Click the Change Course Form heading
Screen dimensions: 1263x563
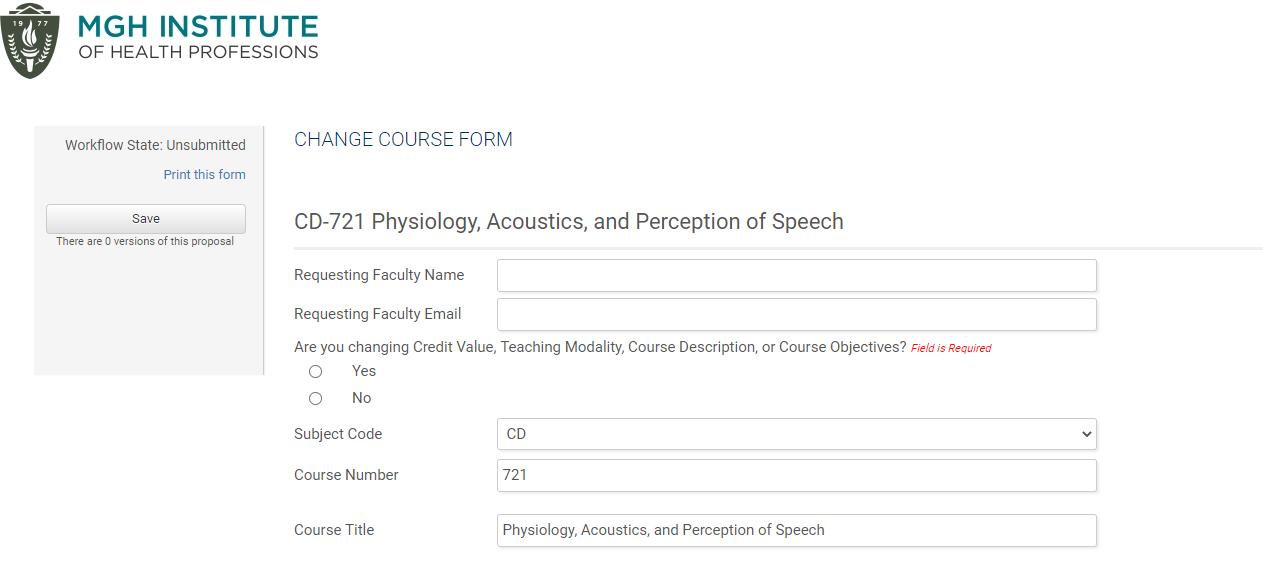[x=403, y=139]
